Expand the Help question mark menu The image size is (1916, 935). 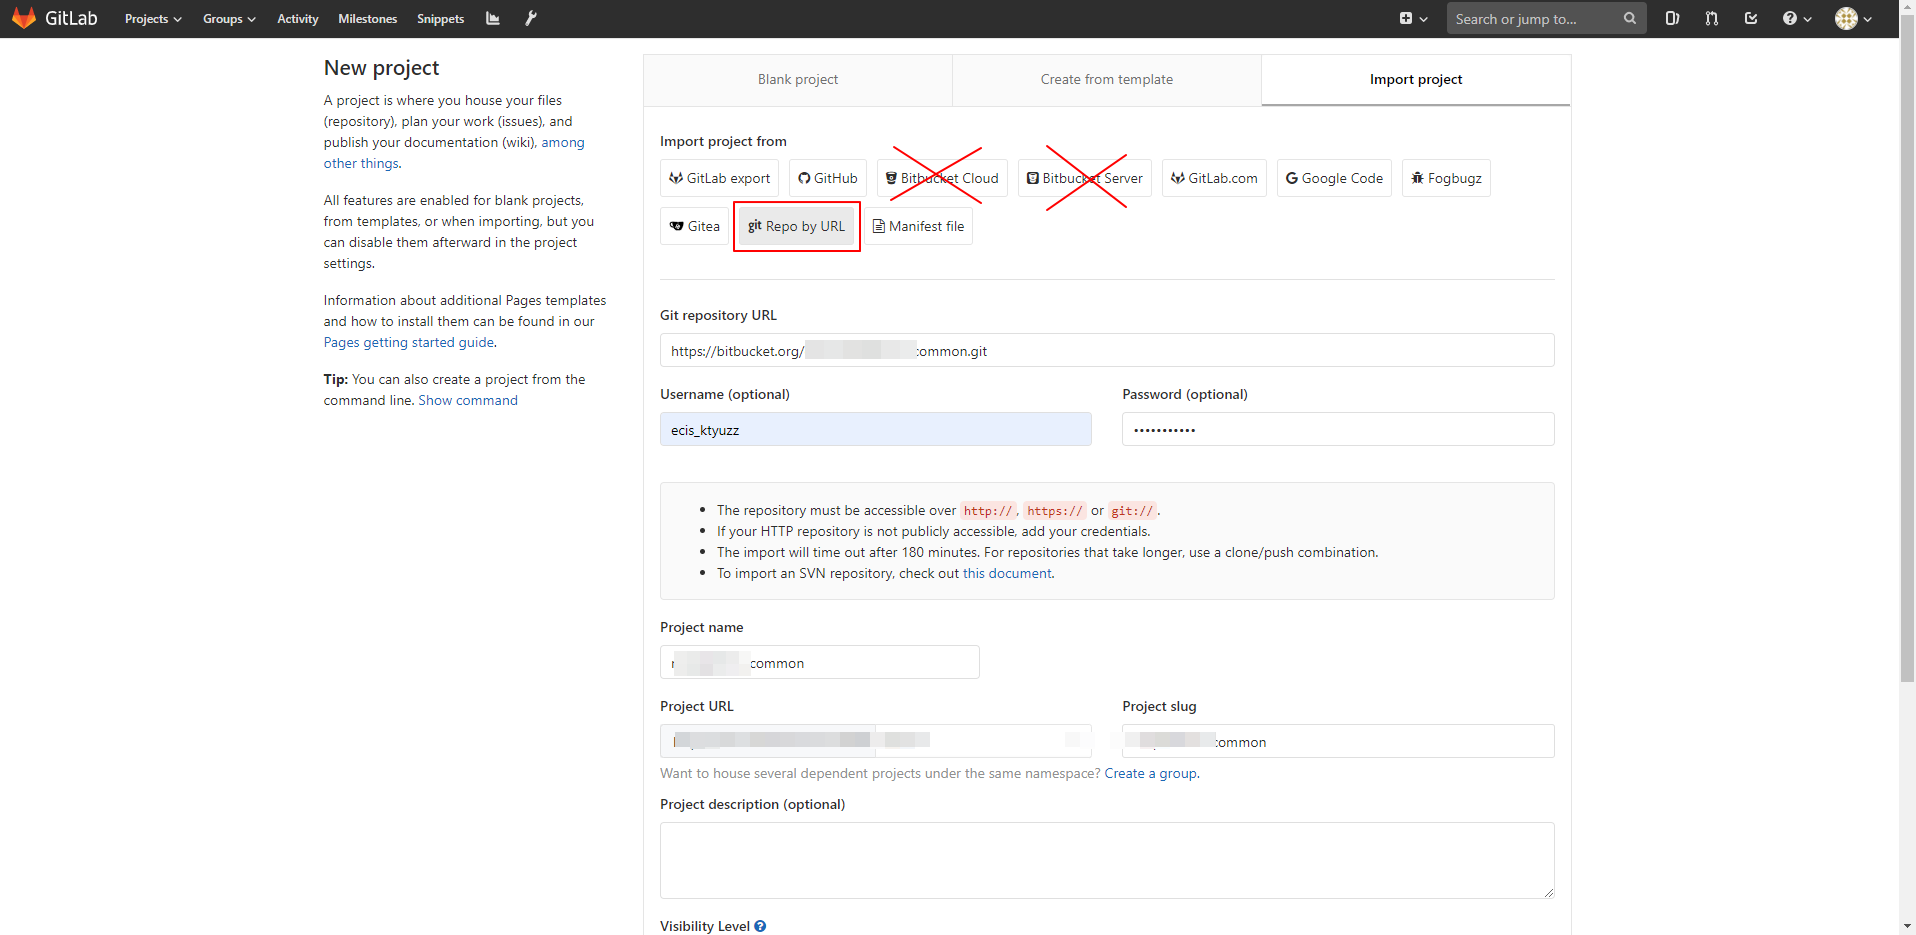pos(1797,18)
